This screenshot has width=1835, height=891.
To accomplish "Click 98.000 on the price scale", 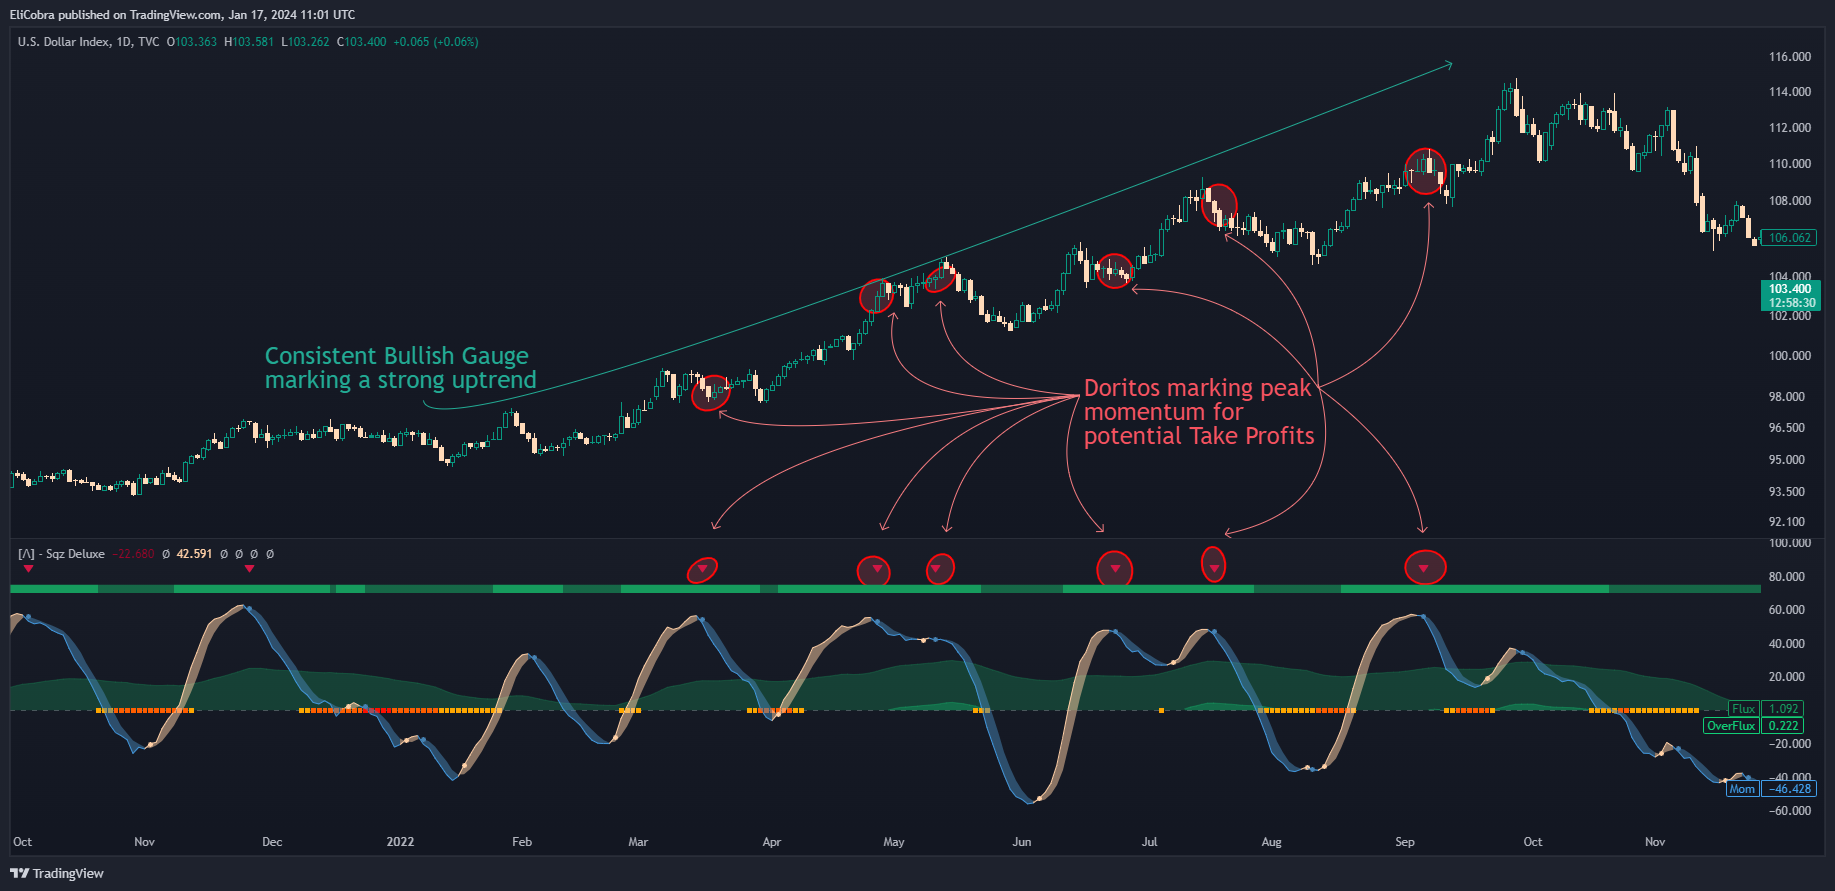I will (1787, 397).
